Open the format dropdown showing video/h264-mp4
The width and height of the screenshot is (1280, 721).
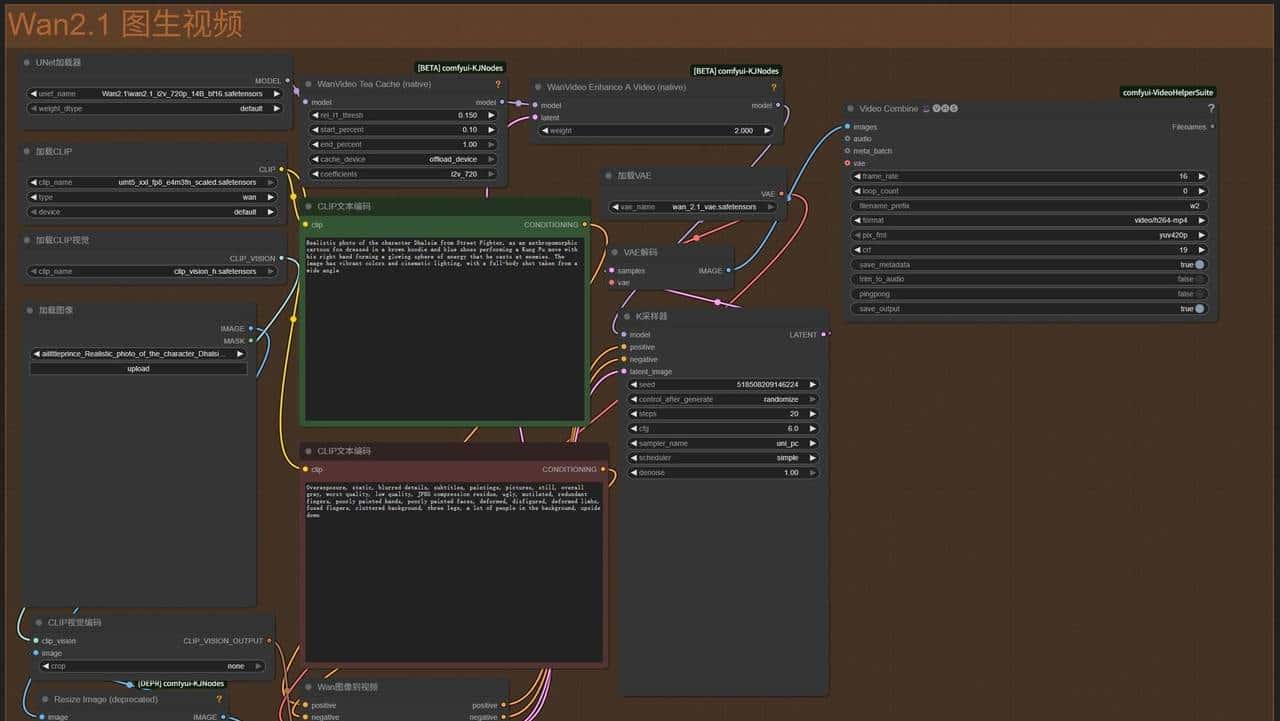(x=1029, y=220)
